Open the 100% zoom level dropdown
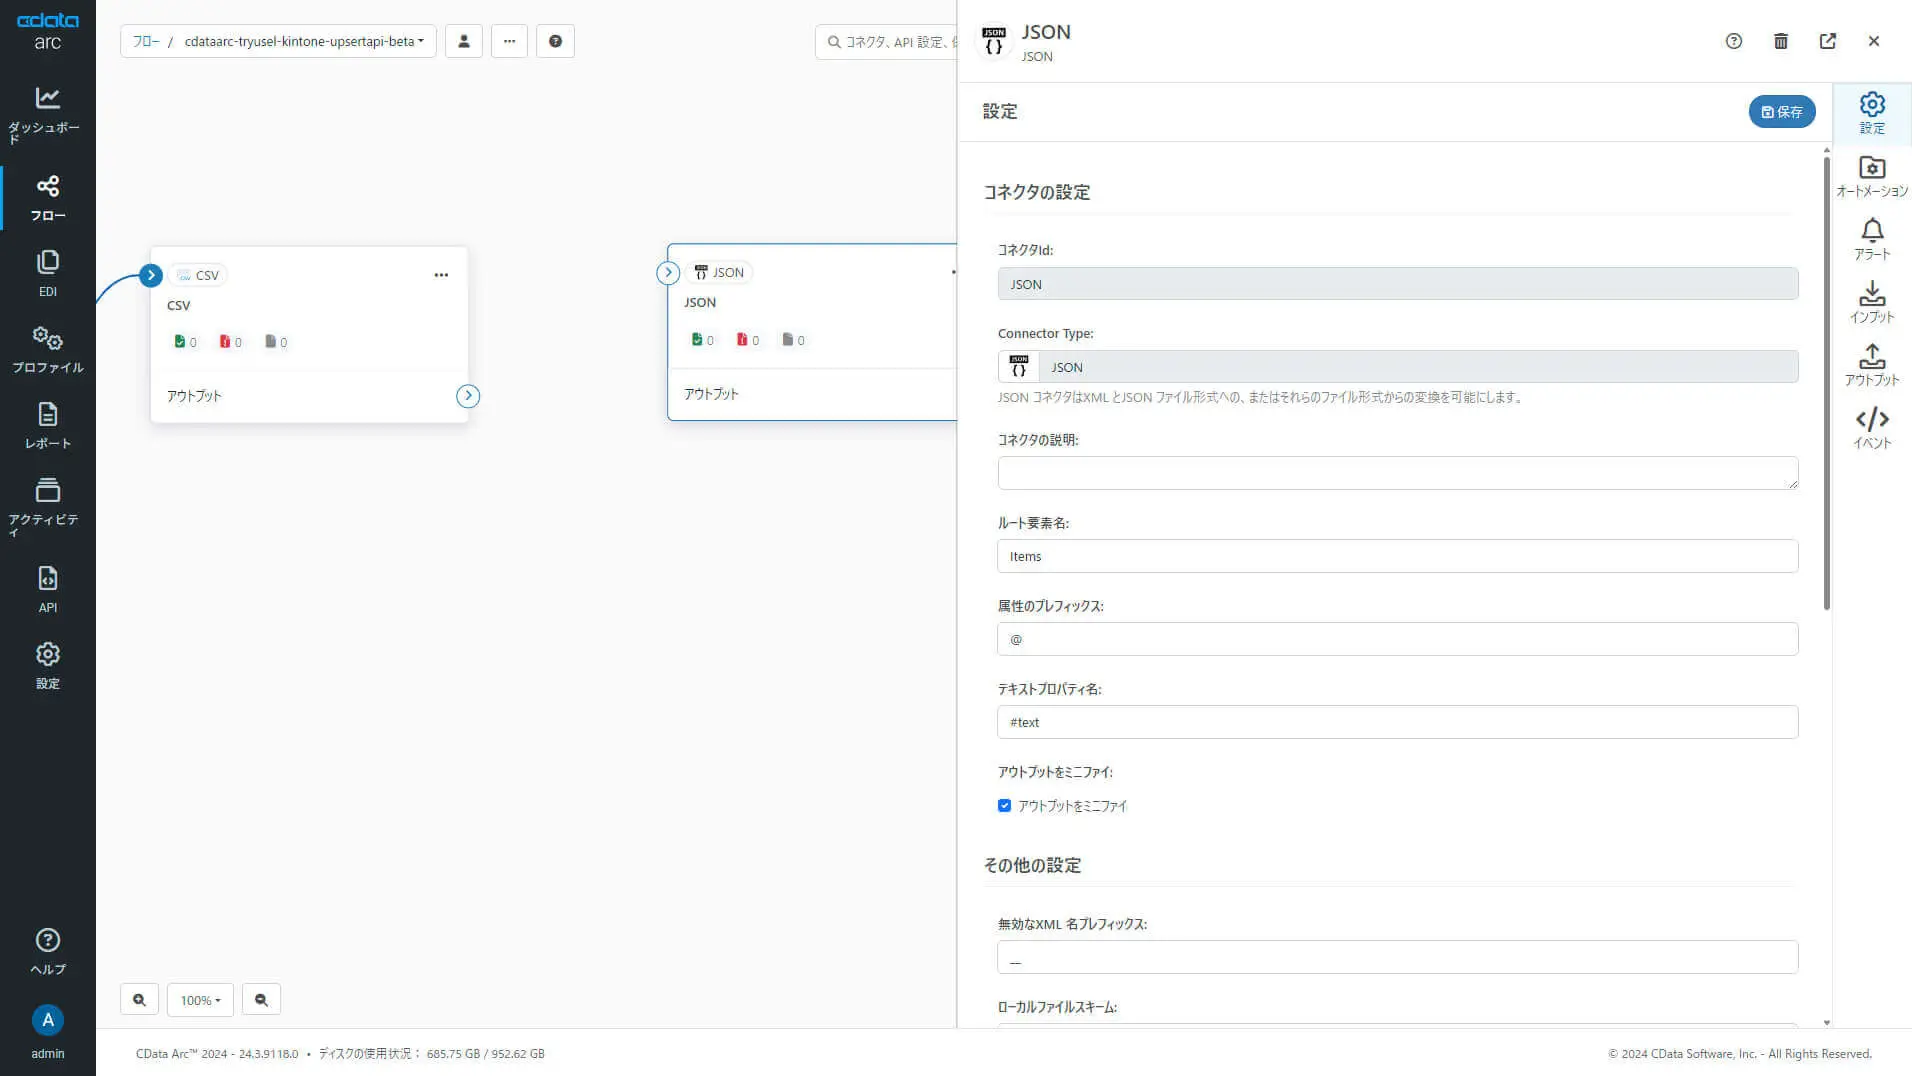This screenshot has height=1076, width=1912. (x=200, y=1000)
